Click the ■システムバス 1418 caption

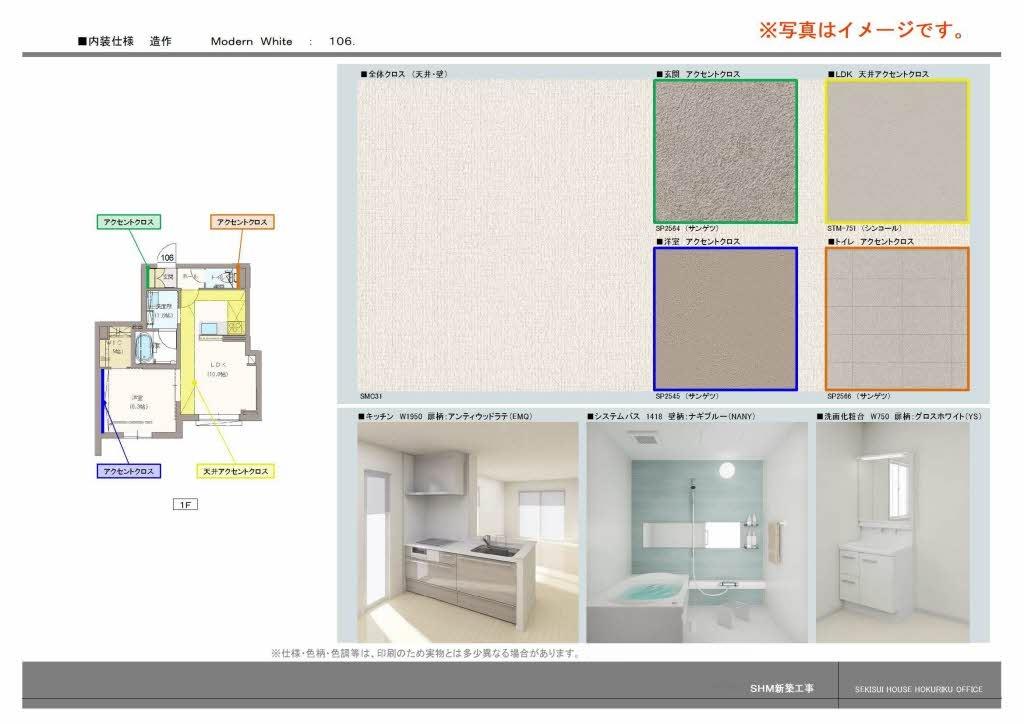pyautogui.click(x=671, y=416)
